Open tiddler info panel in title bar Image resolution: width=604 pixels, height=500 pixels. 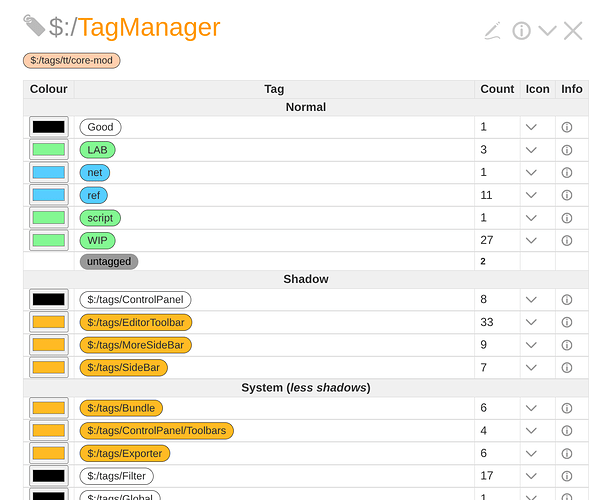521,31
